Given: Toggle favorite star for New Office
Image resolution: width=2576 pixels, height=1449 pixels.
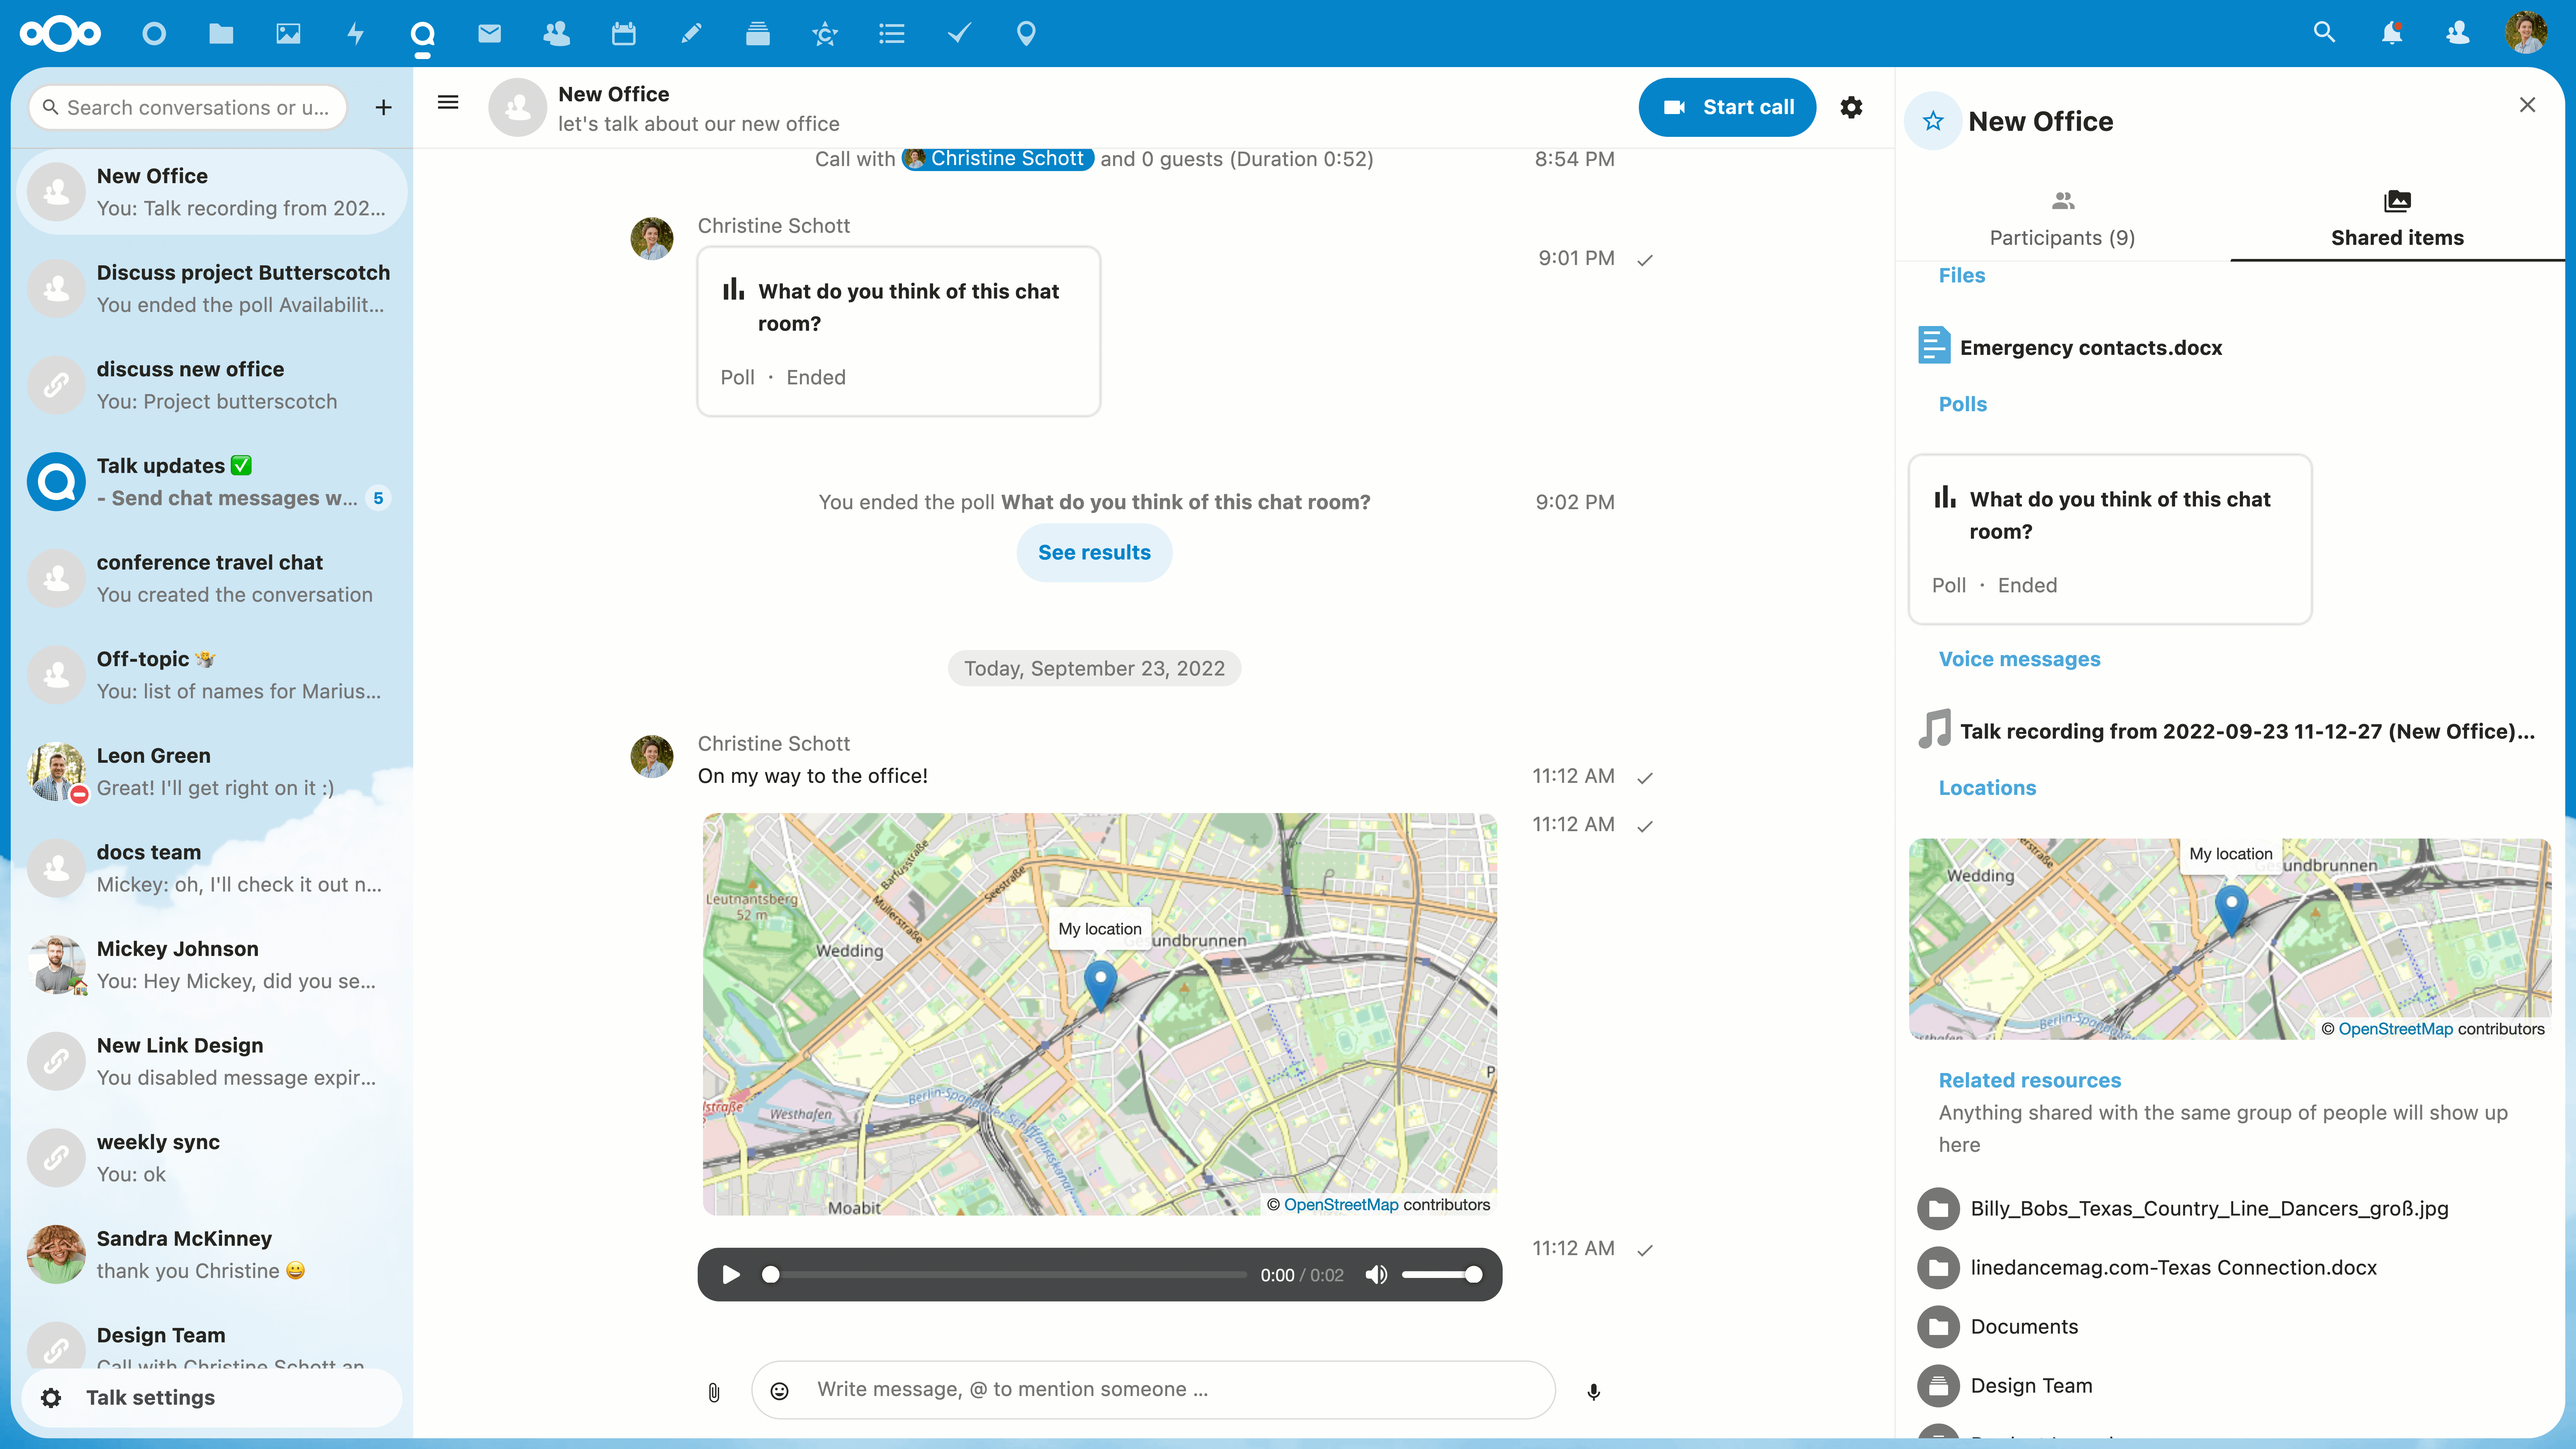Looking at the screenshot, I should 1933,121.
